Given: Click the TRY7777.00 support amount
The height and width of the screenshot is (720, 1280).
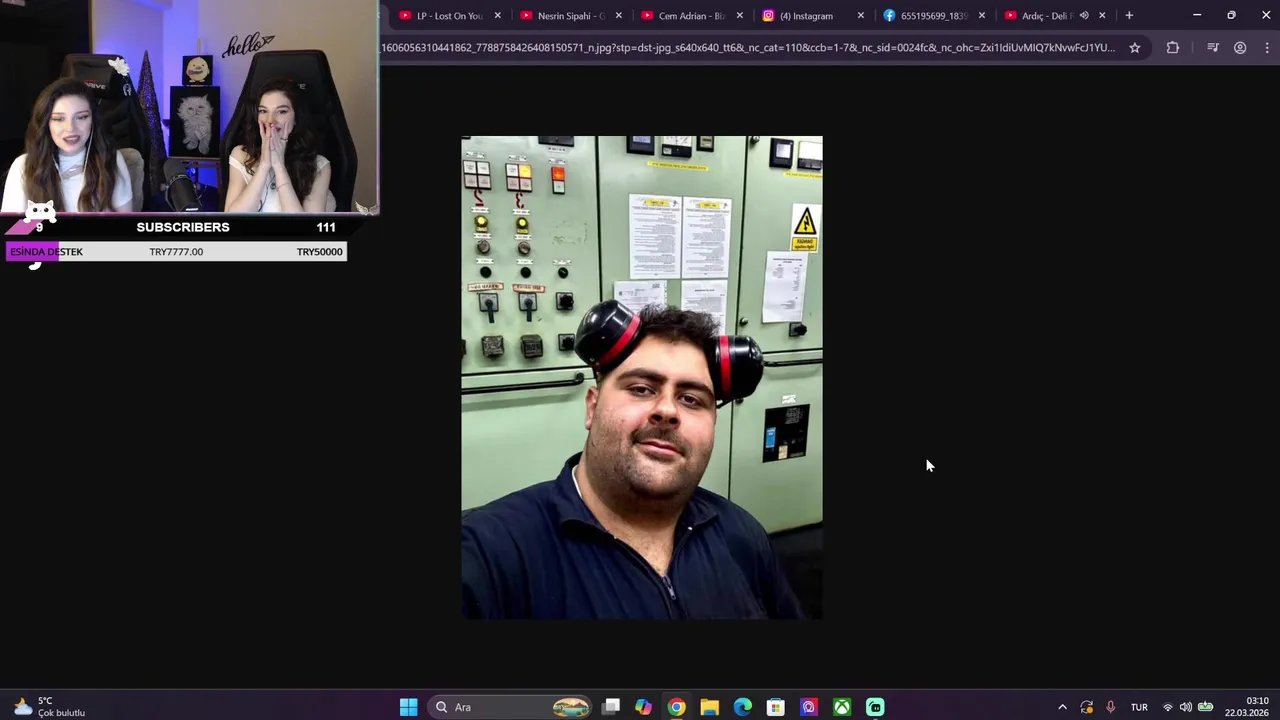Looking at the screenshot, I should (176, 252).
